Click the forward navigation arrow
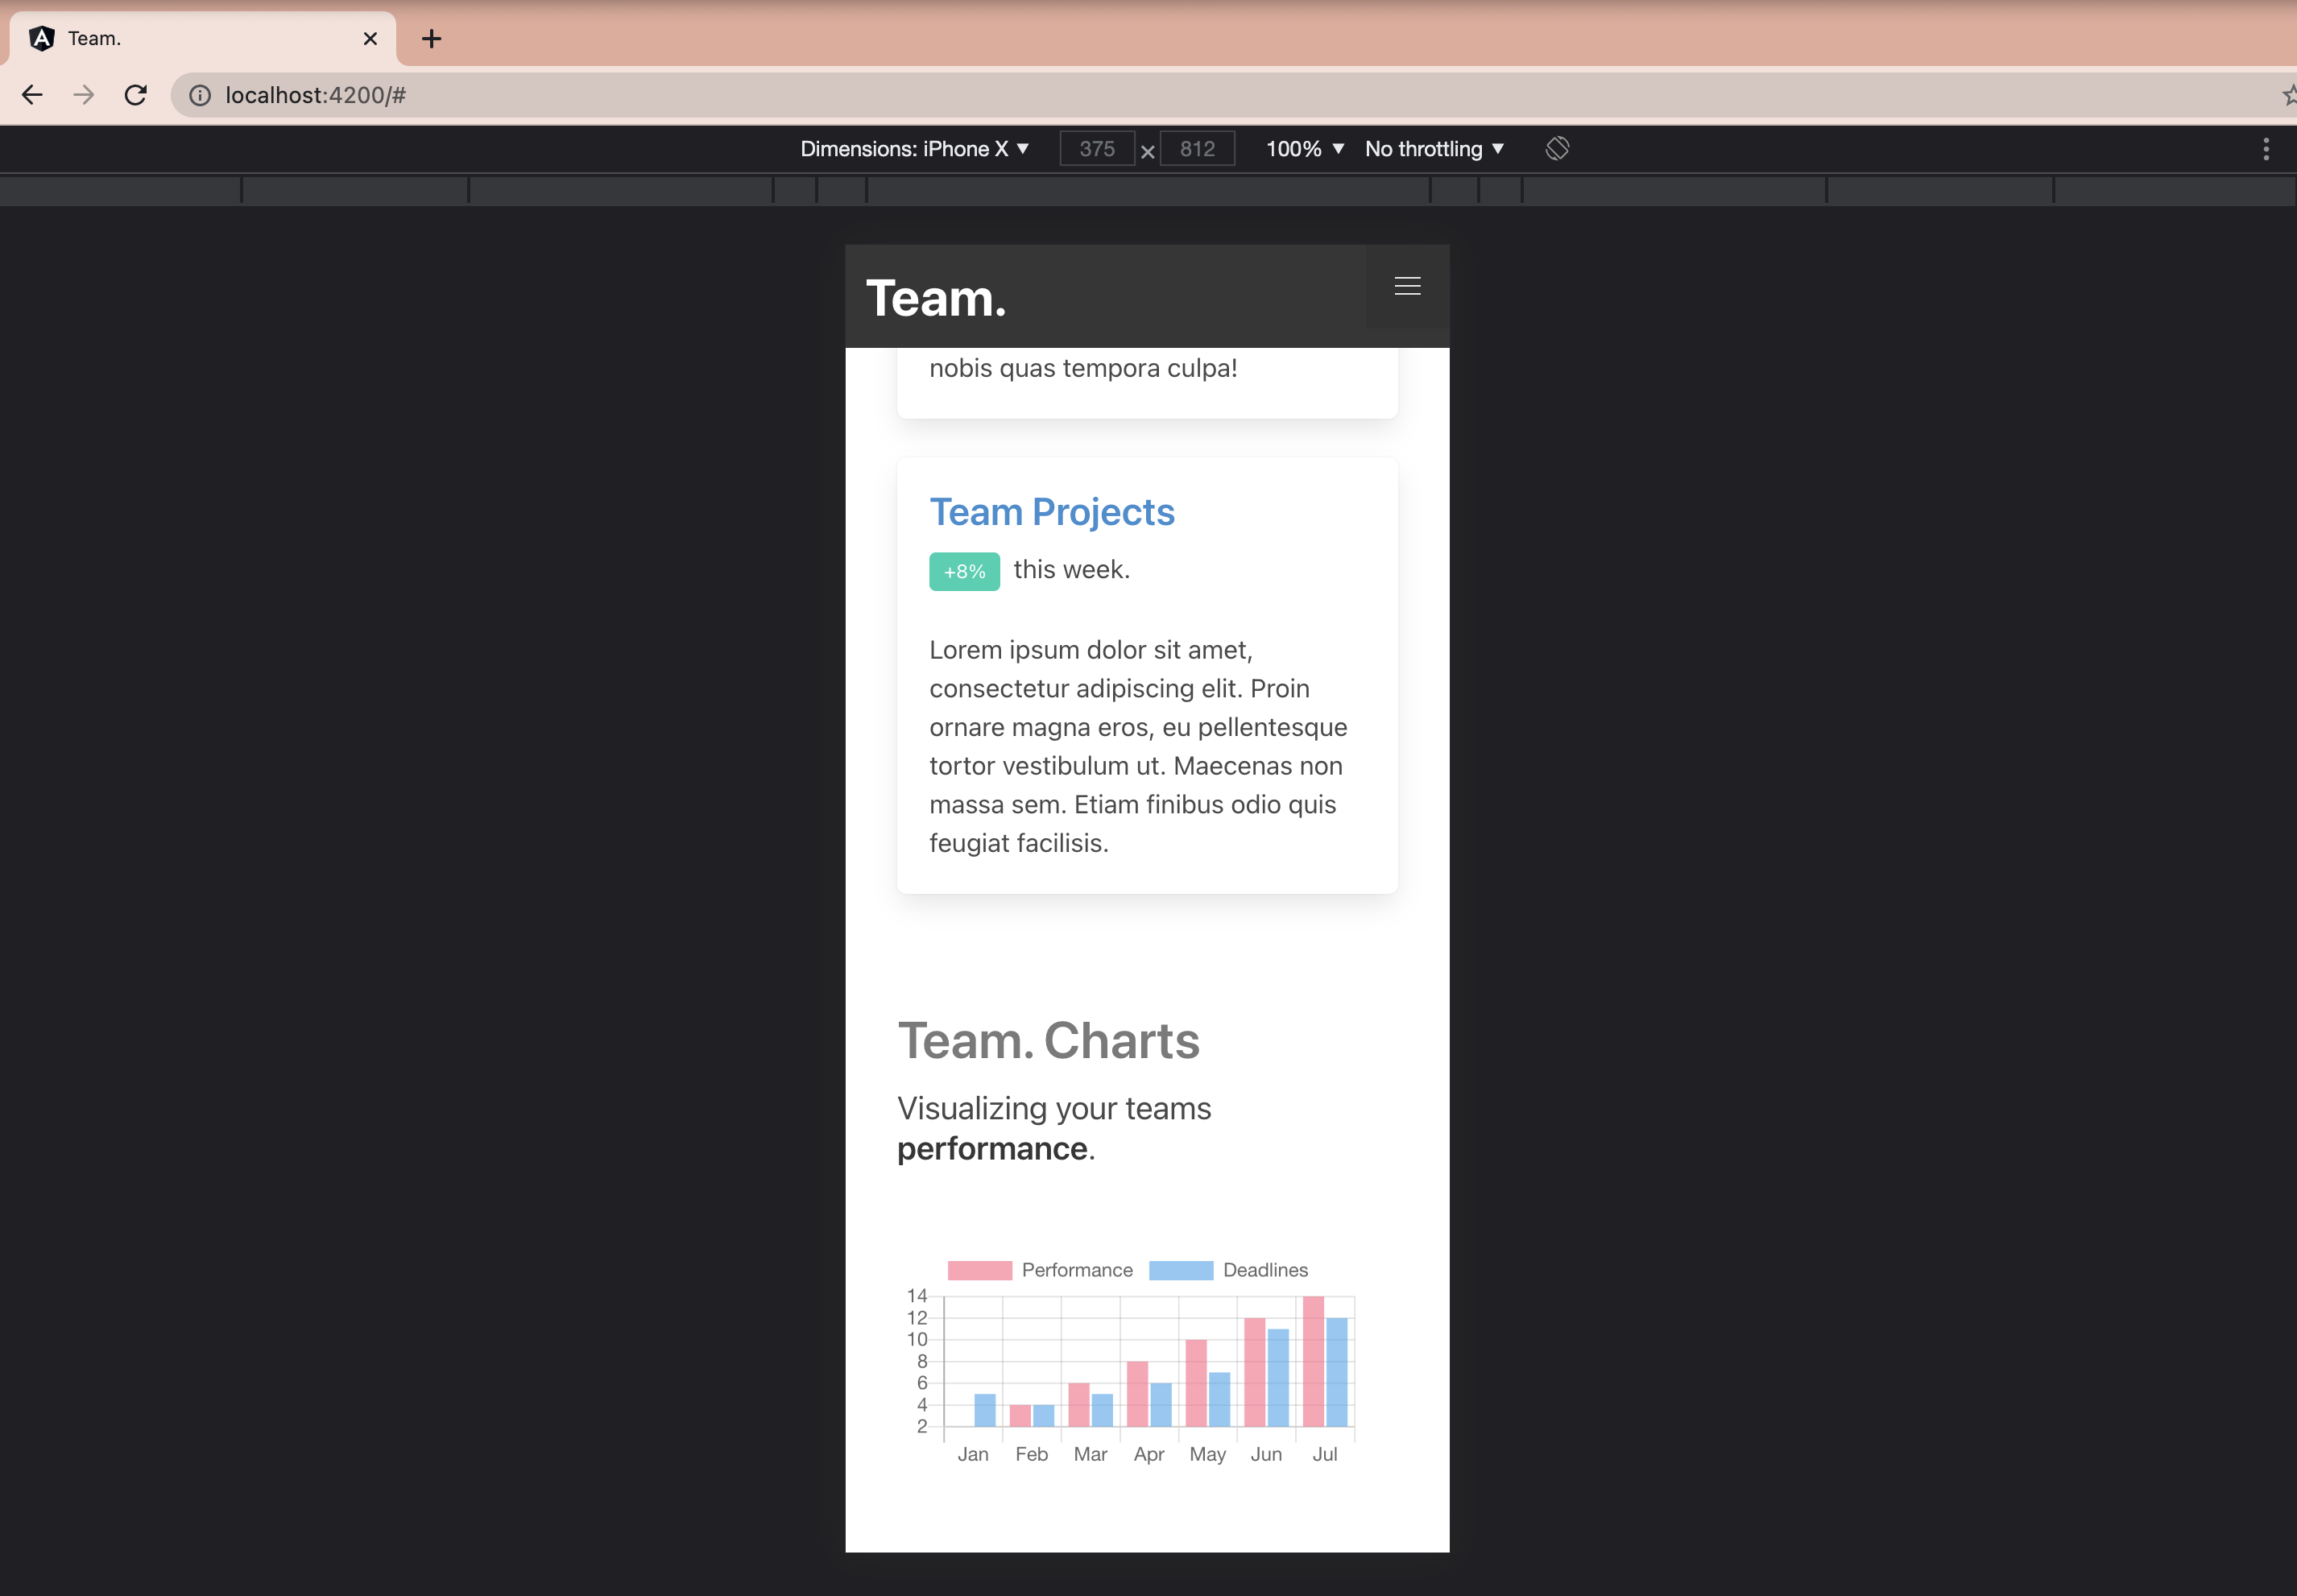2297x1596 pixels. 84,94
